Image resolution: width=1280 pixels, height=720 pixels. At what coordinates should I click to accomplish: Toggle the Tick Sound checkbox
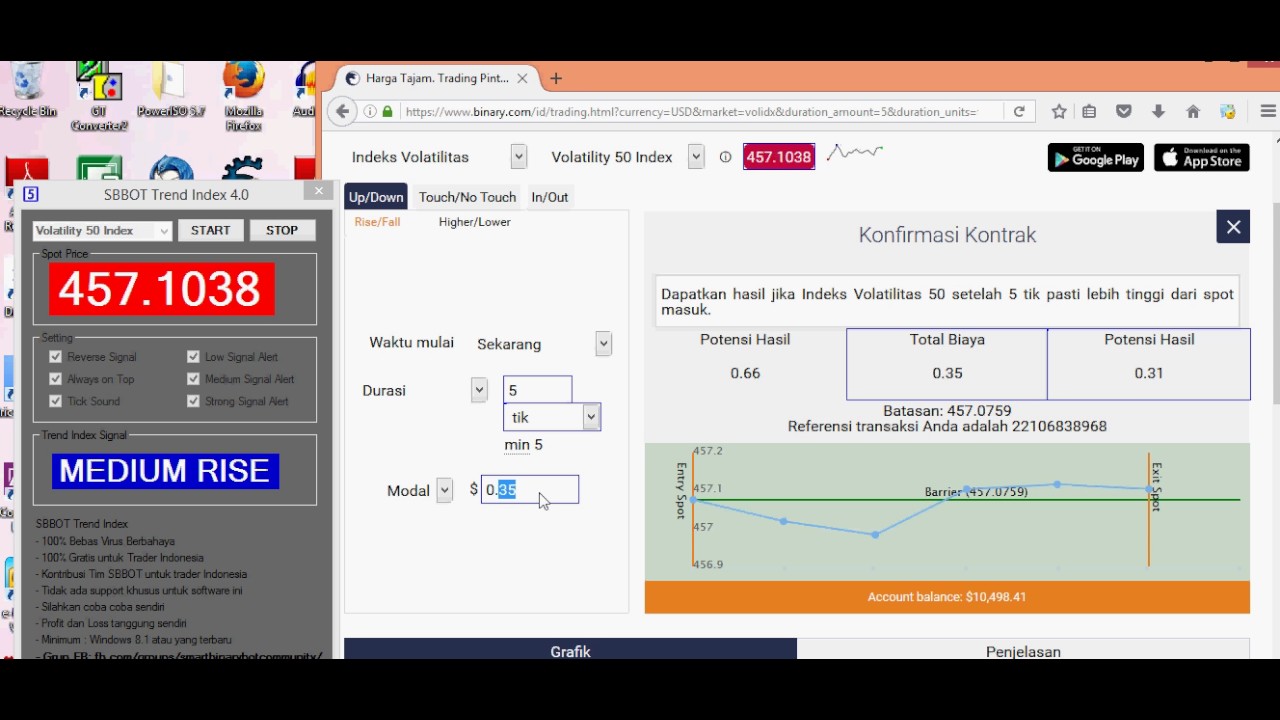[x=55, y=401]
